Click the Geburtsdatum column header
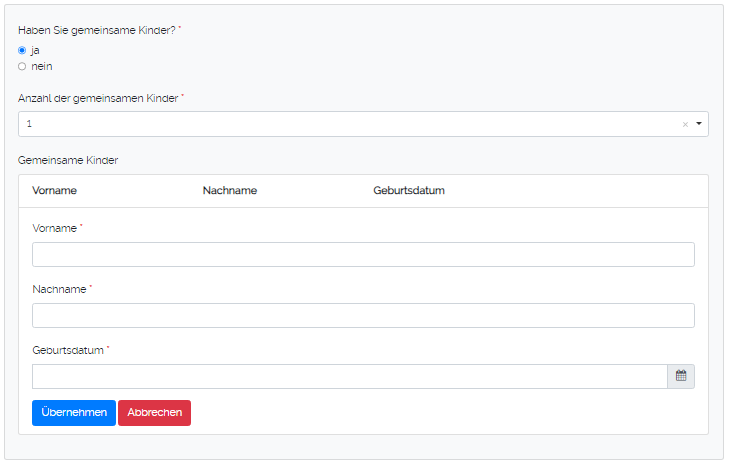The width and height of the screenshot is (730, 464). click(x=409, y=191)
